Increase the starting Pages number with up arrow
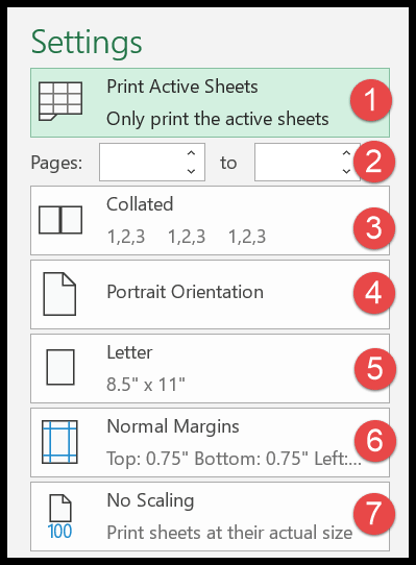The height and width of the screenshot is (565, 416). point(191,153)
